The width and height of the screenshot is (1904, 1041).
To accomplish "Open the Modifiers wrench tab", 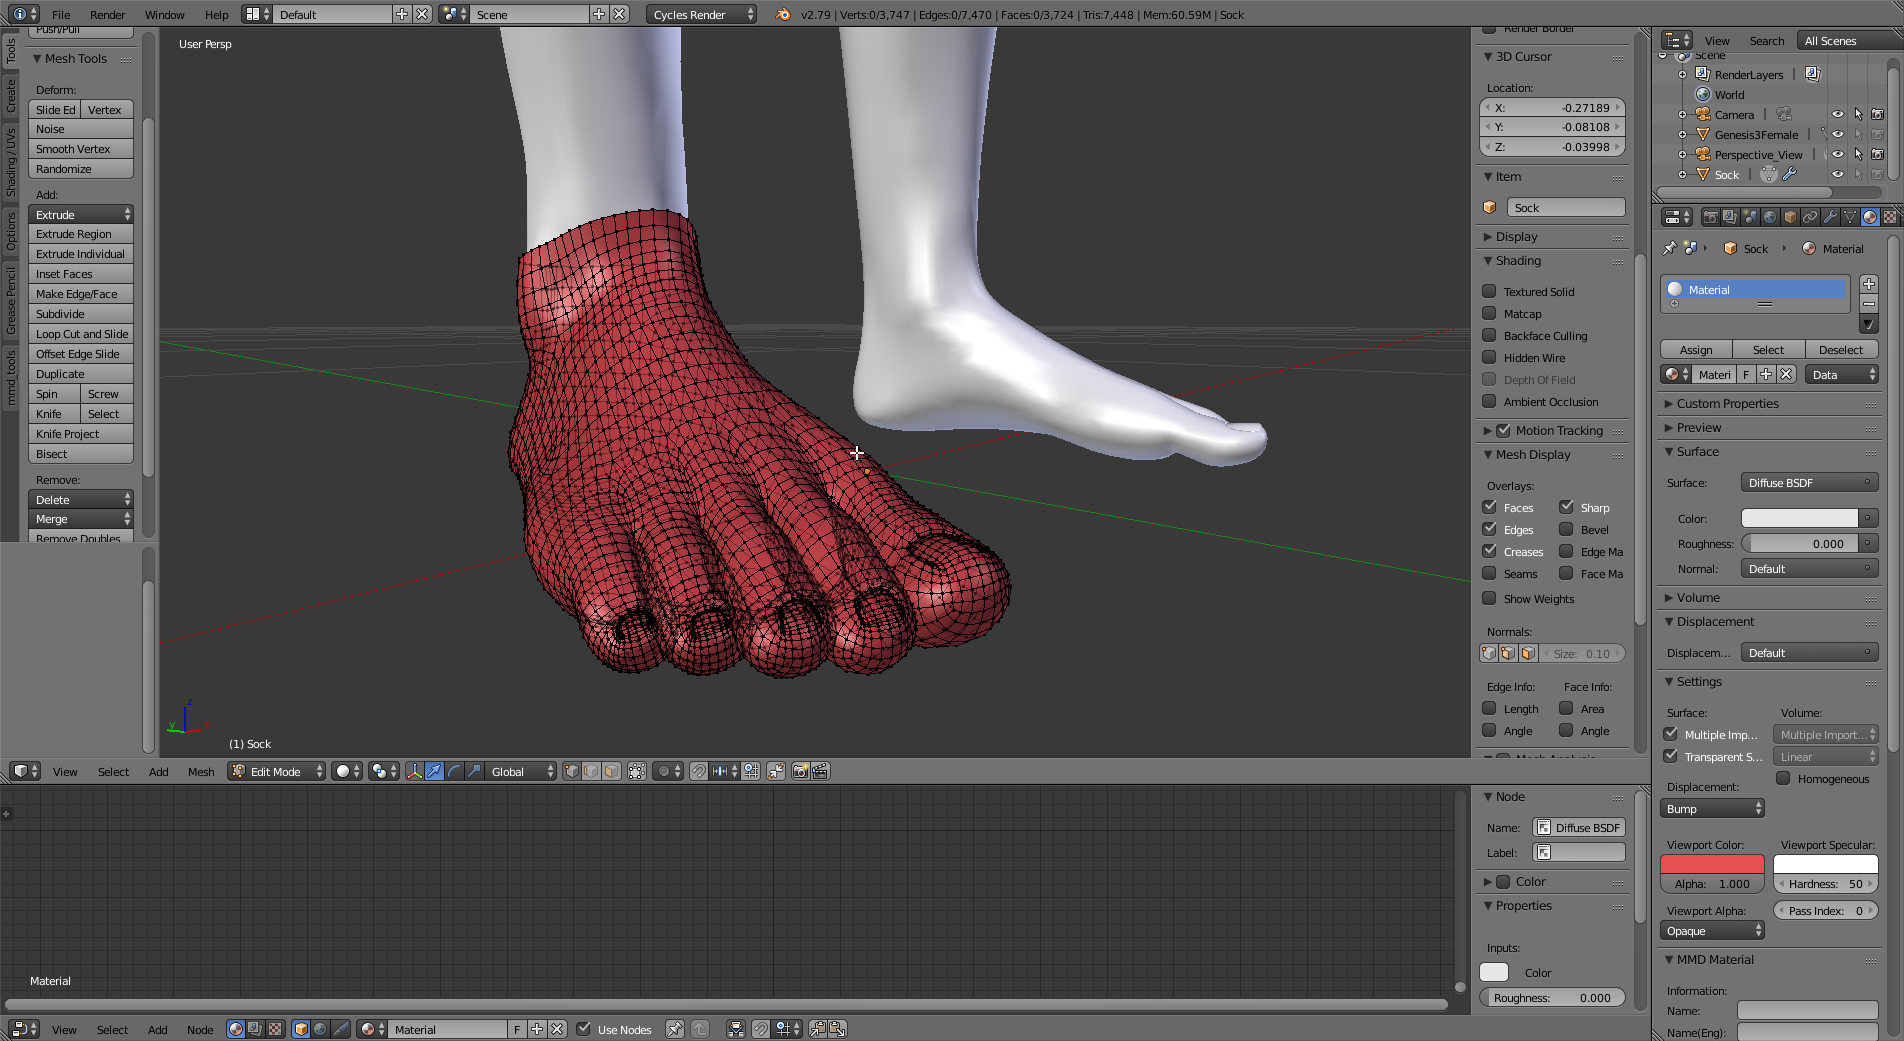I will 1830,217.
